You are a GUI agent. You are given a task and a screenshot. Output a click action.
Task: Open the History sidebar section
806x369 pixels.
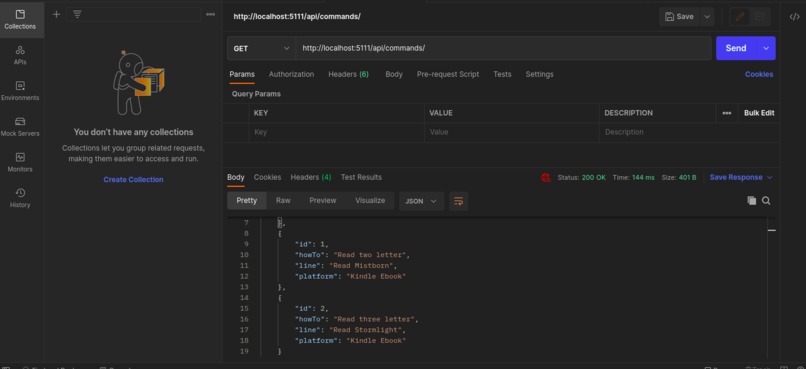tap(21, 198)
